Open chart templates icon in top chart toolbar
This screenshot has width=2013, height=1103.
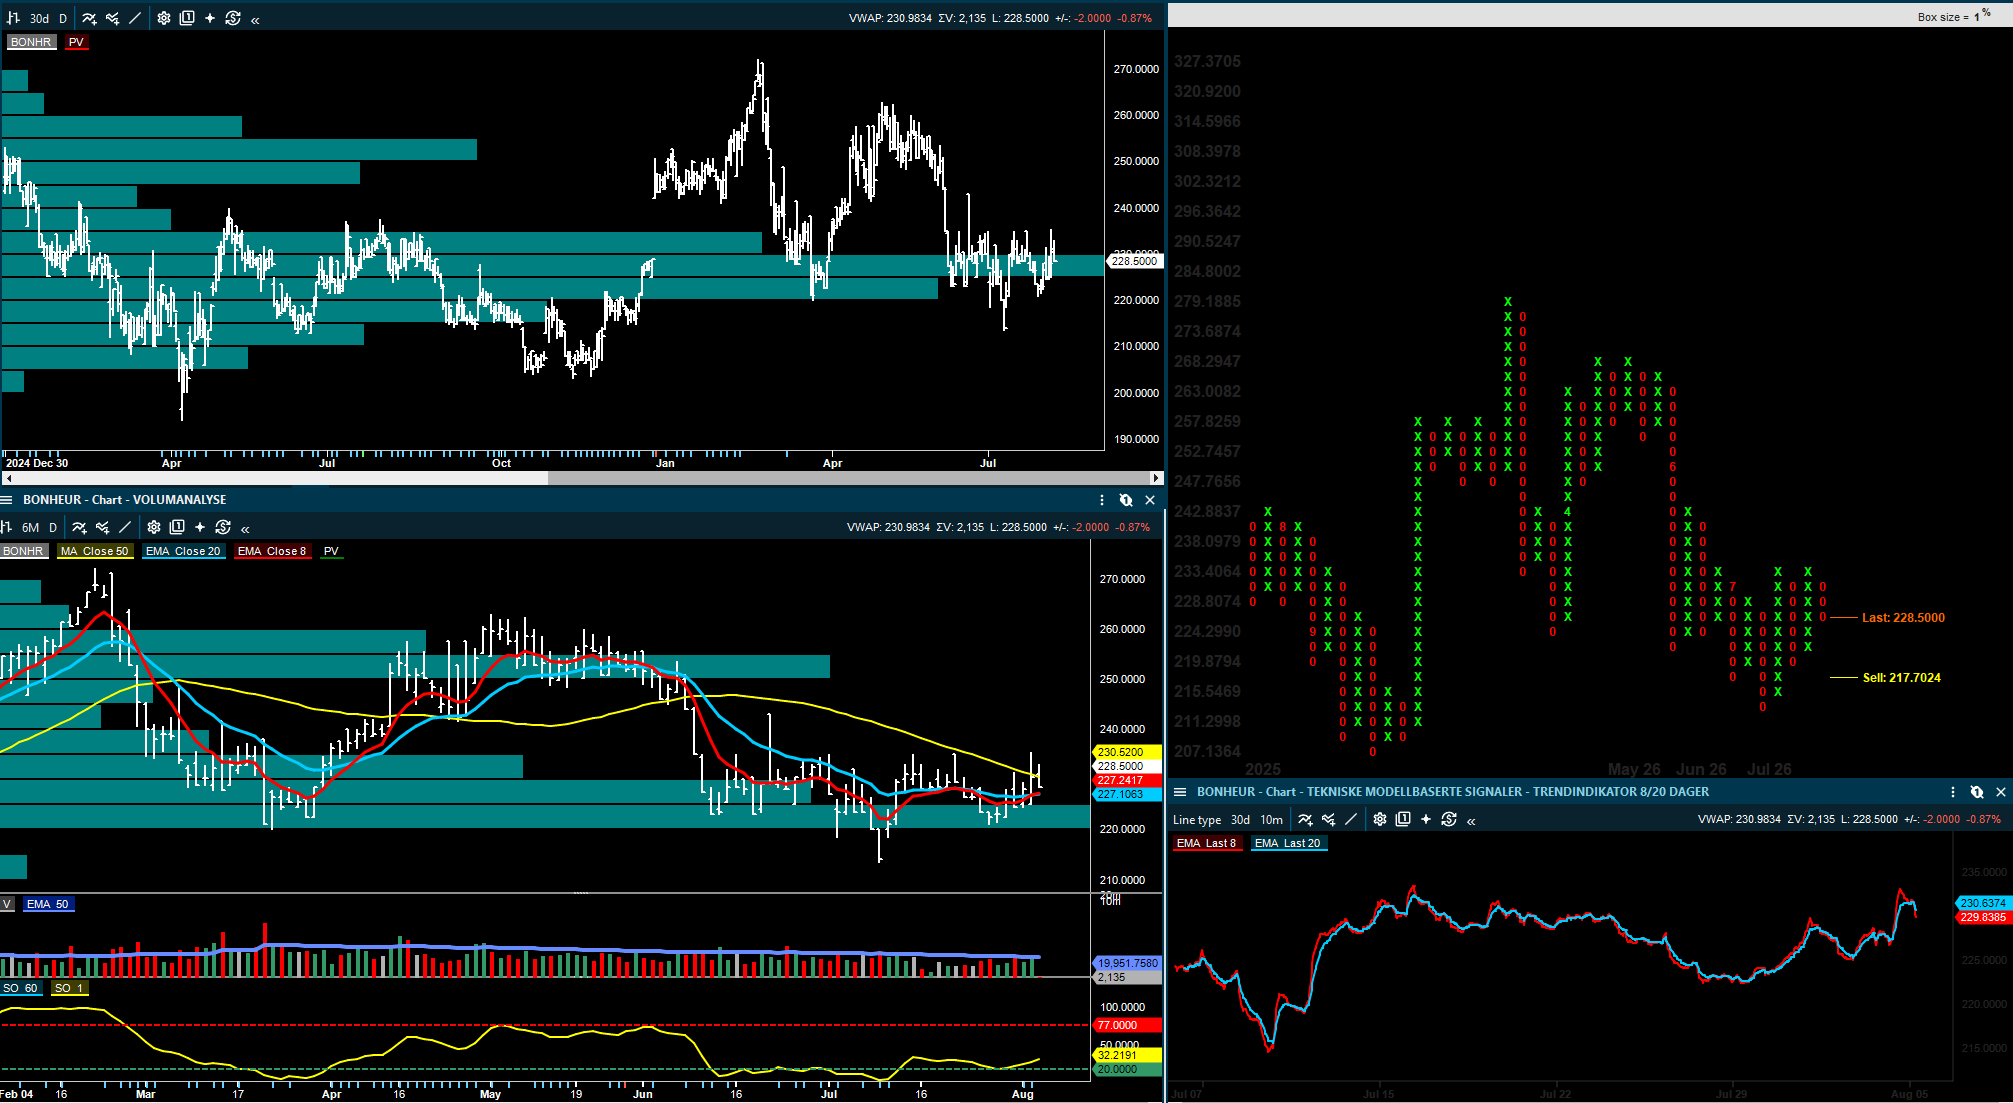pyautogui.click(x=187, y=18)
